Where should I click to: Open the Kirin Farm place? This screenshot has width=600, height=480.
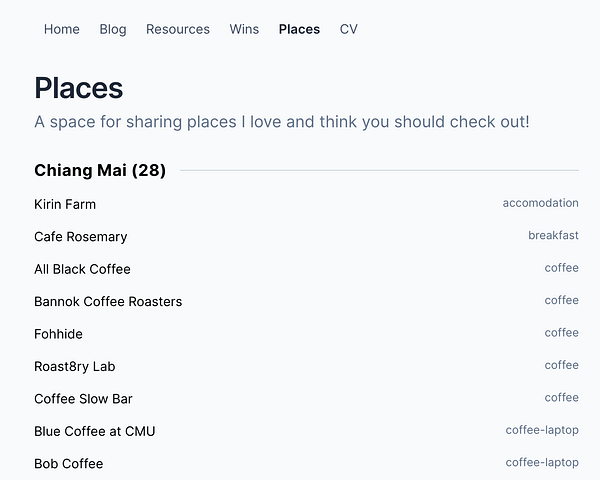(65, 204)
